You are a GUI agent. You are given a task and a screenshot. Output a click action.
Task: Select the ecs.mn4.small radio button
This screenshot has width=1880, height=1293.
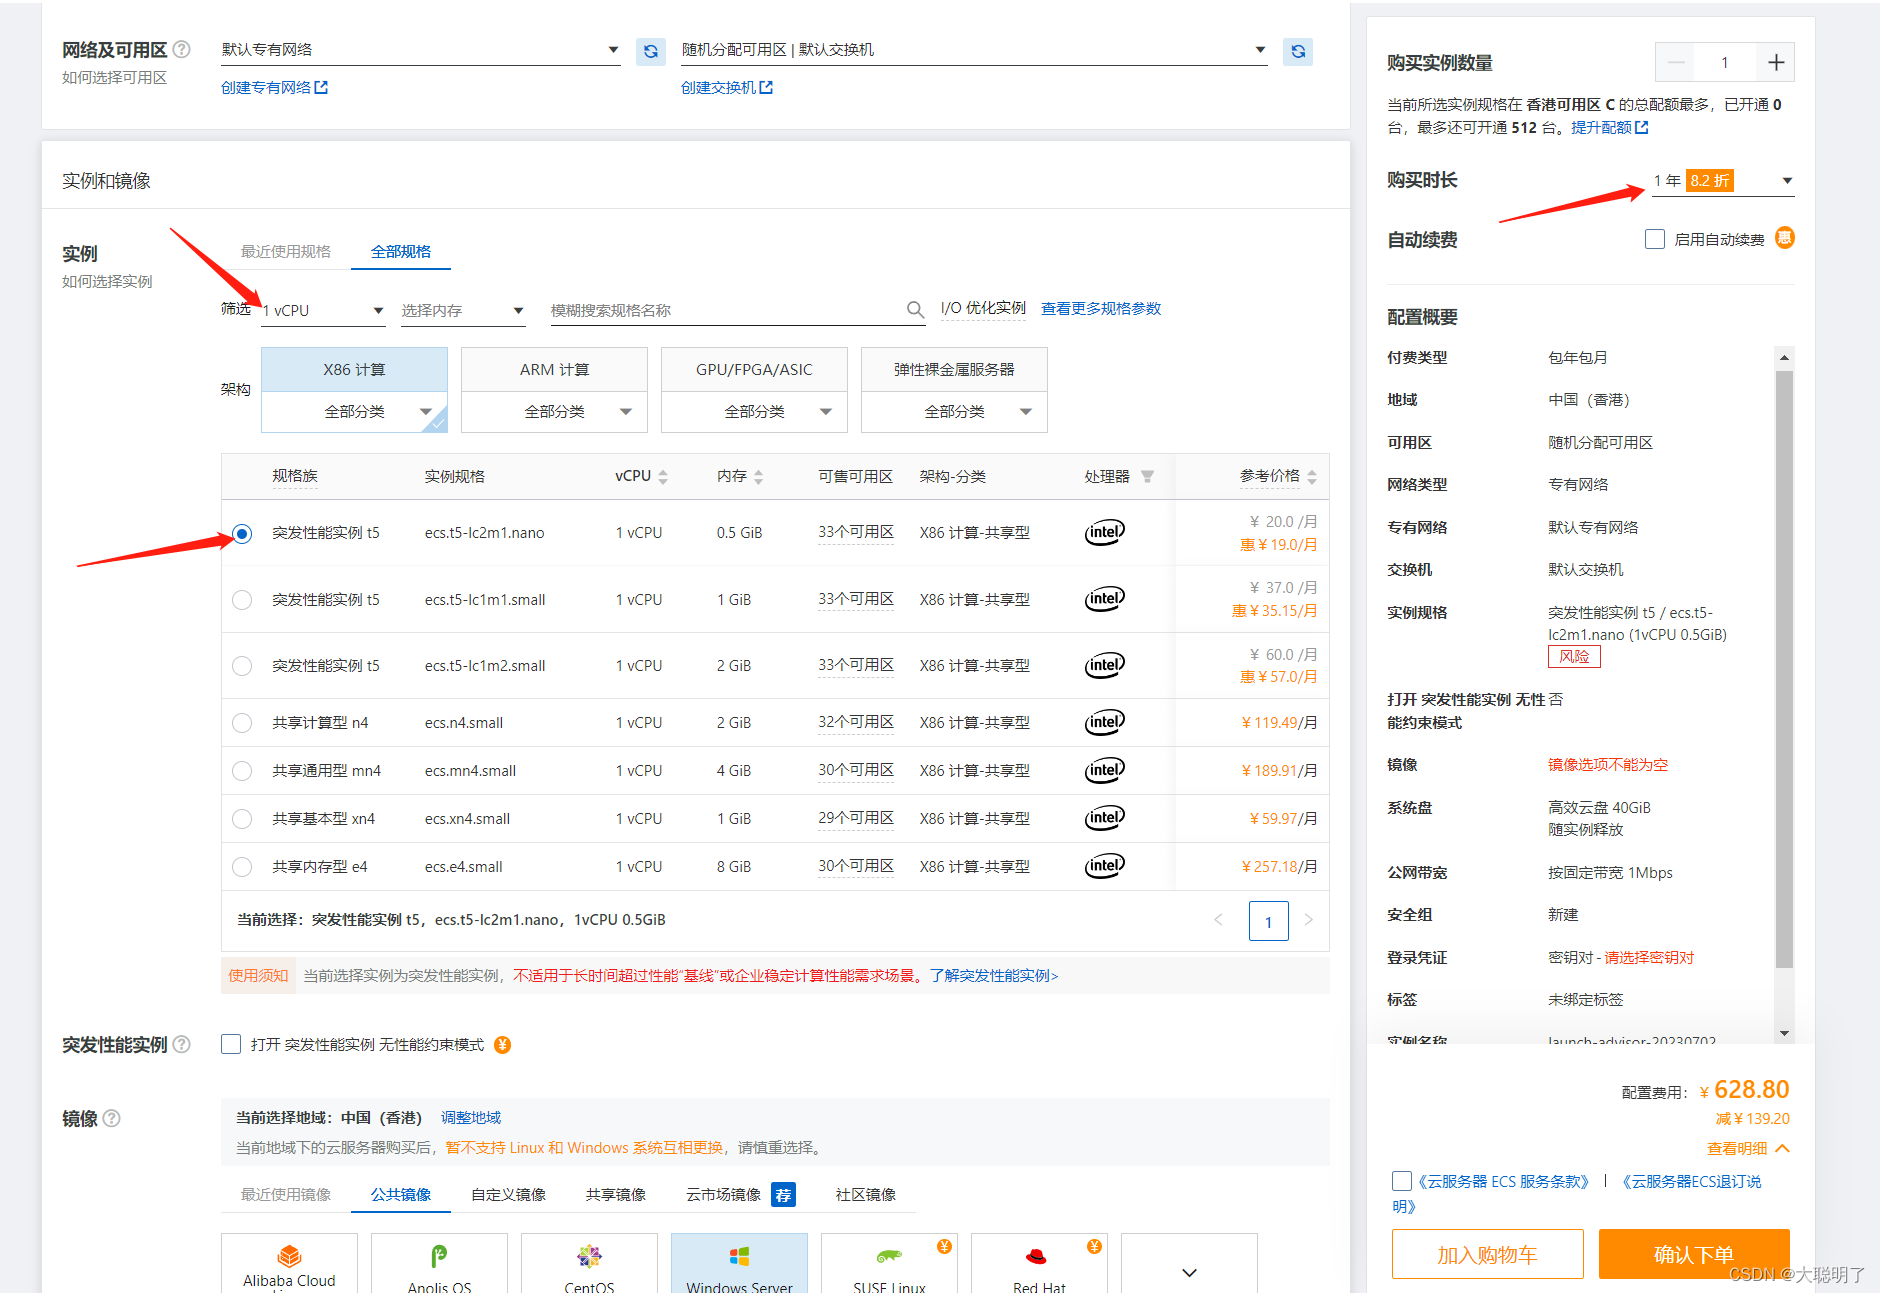coord(242,771)
